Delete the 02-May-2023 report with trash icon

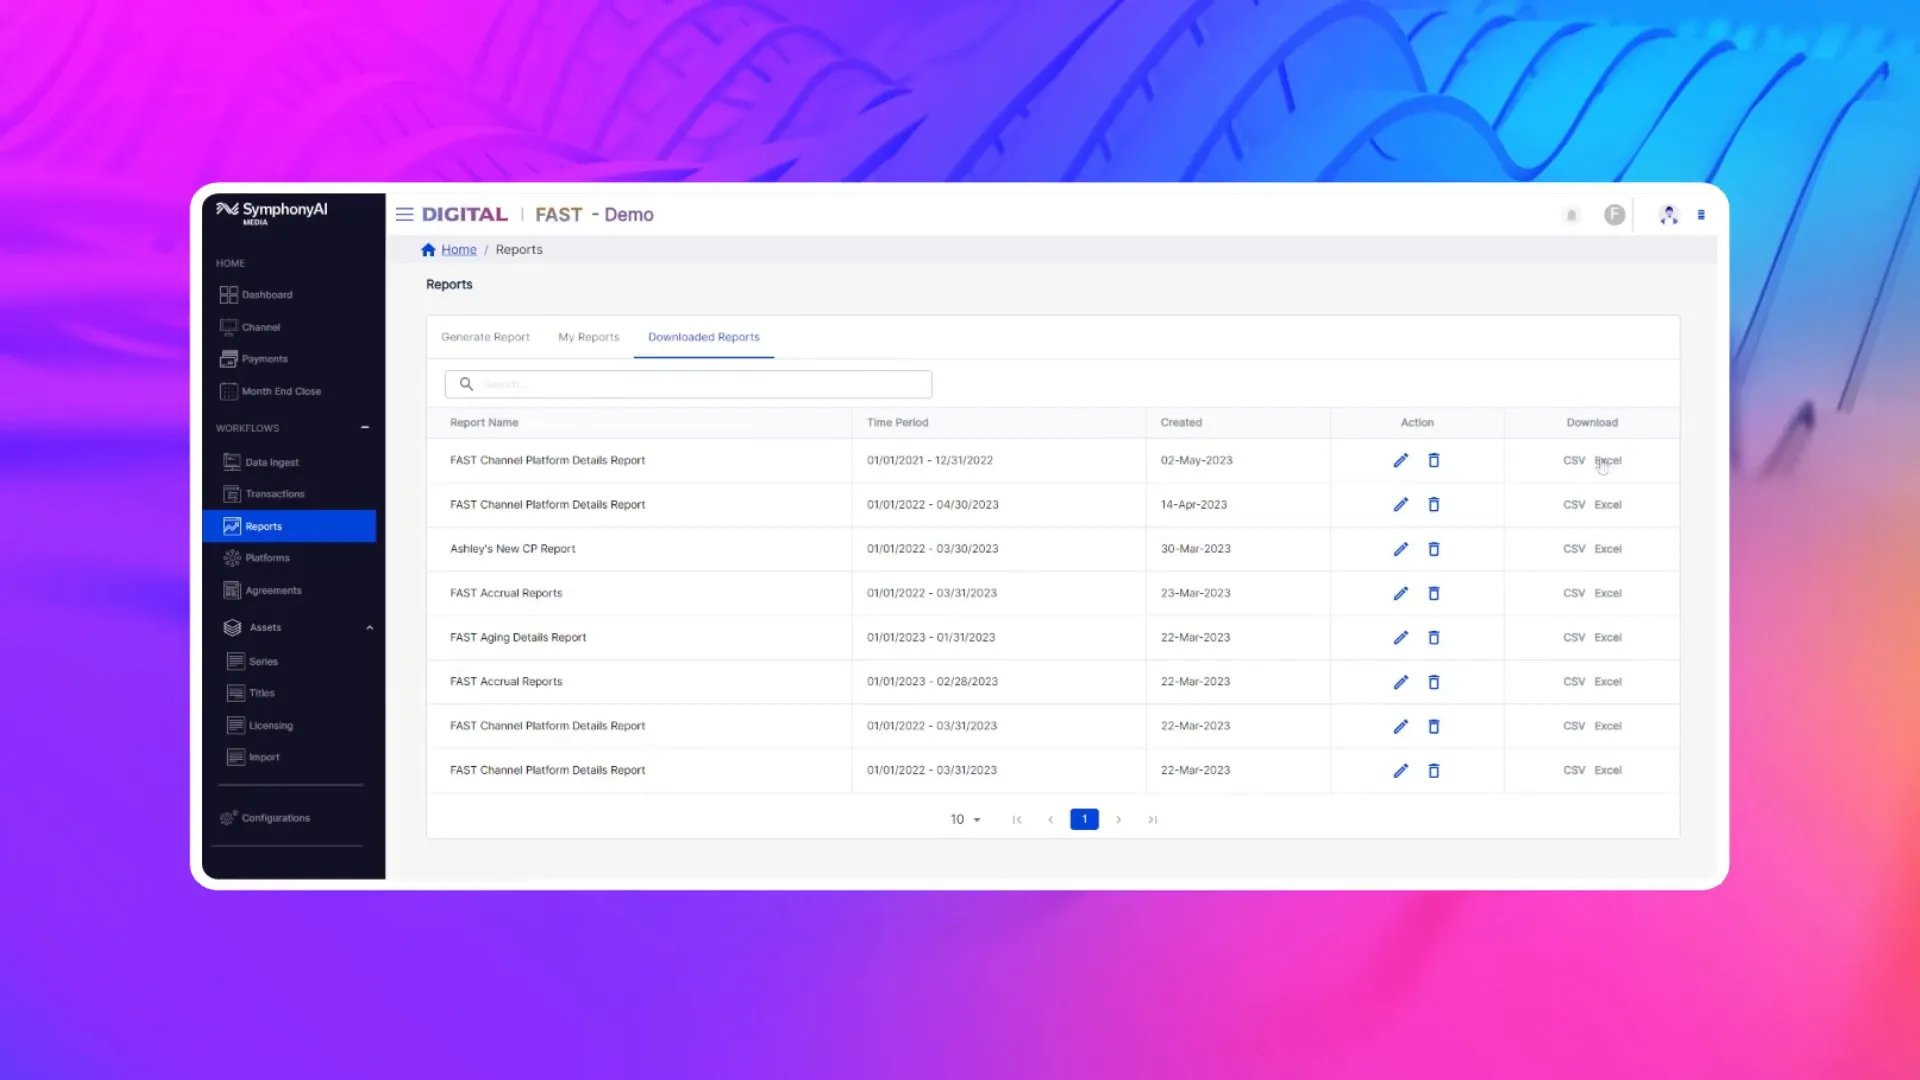tap(1433, 460)
